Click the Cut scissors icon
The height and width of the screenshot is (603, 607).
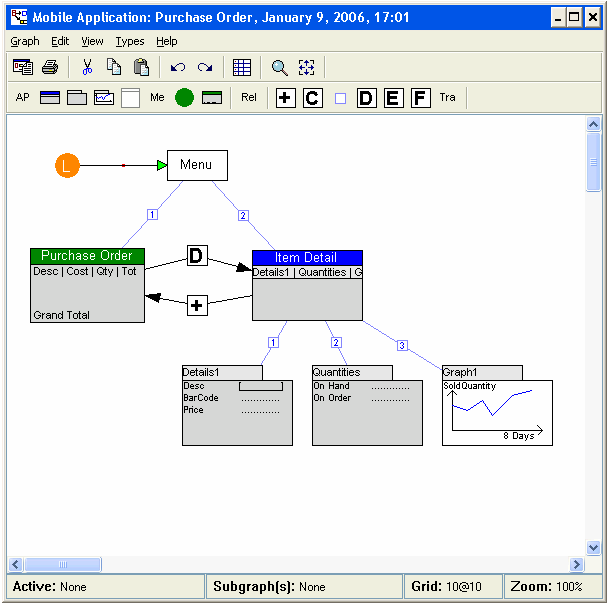point(87,67)
